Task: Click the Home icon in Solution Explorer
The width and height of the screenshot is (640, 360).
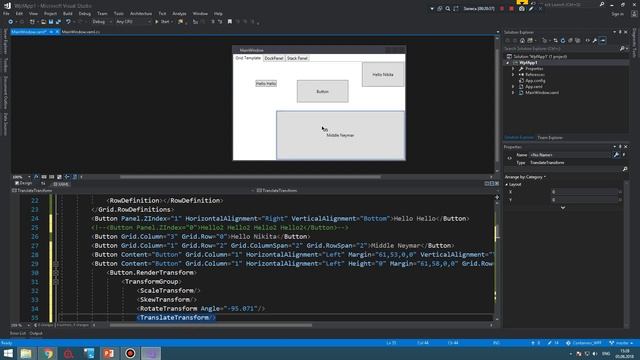Action: (x=522, y=40)
